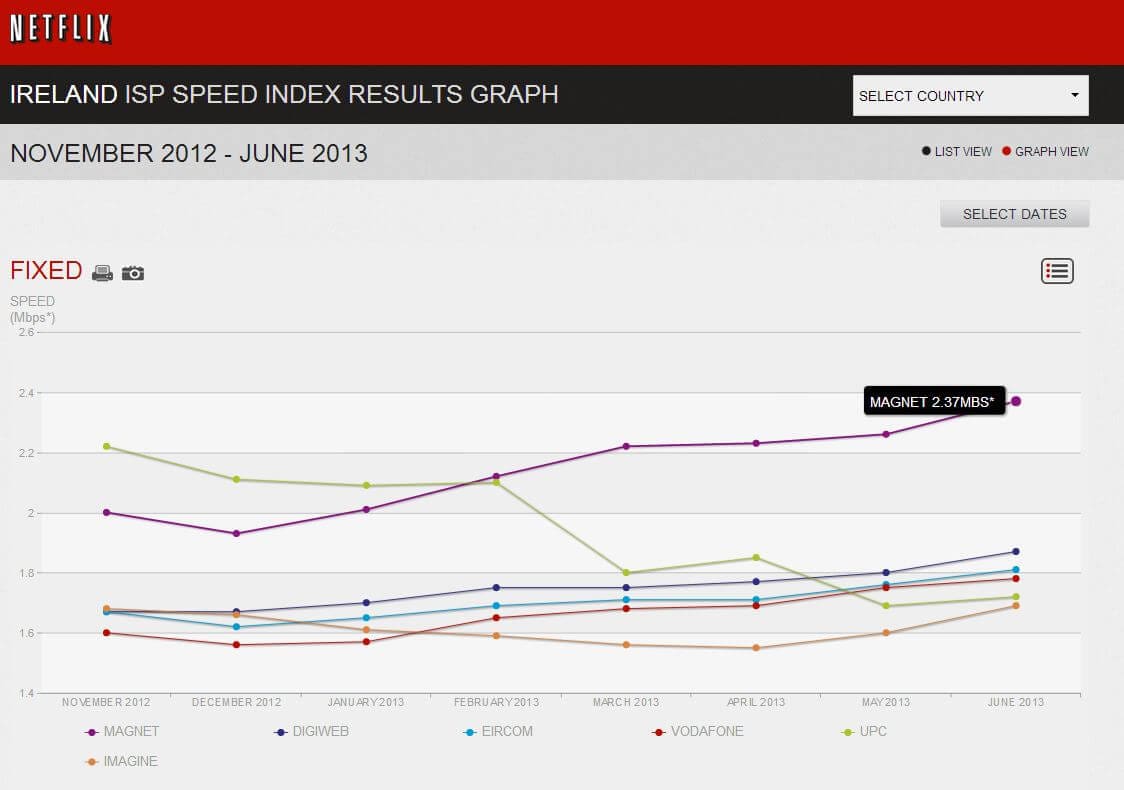Click the November 2012 axis label

click(106, 703)
